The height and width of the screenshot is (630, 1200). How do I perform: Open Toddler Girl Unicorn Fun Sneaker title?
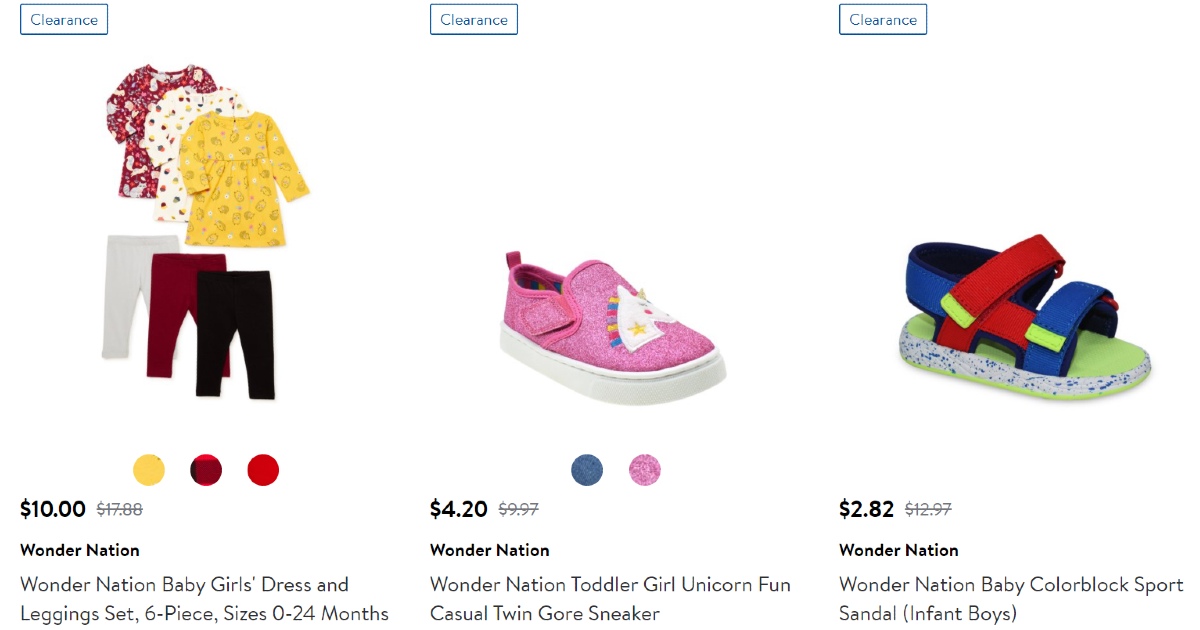610,598
